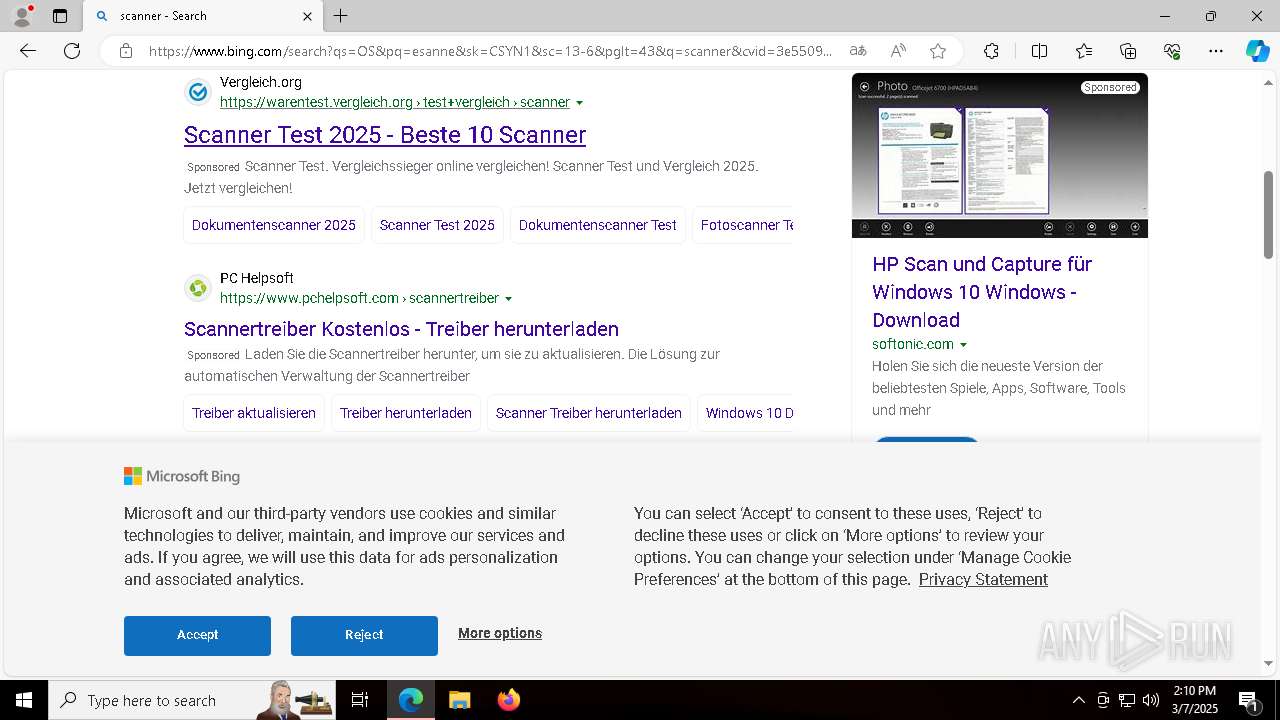
Task: Select the Treiber aktualisieren chip
Action: (254, 413)
